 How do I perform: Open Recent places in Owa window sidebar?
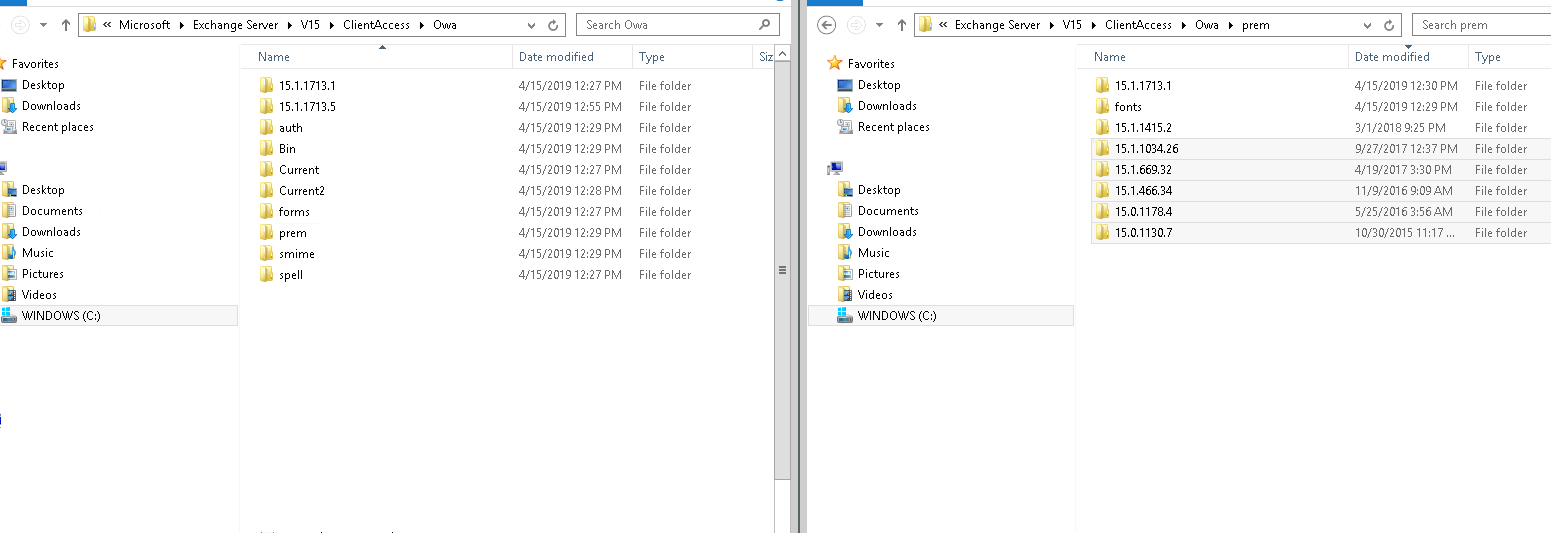[58, 127]
